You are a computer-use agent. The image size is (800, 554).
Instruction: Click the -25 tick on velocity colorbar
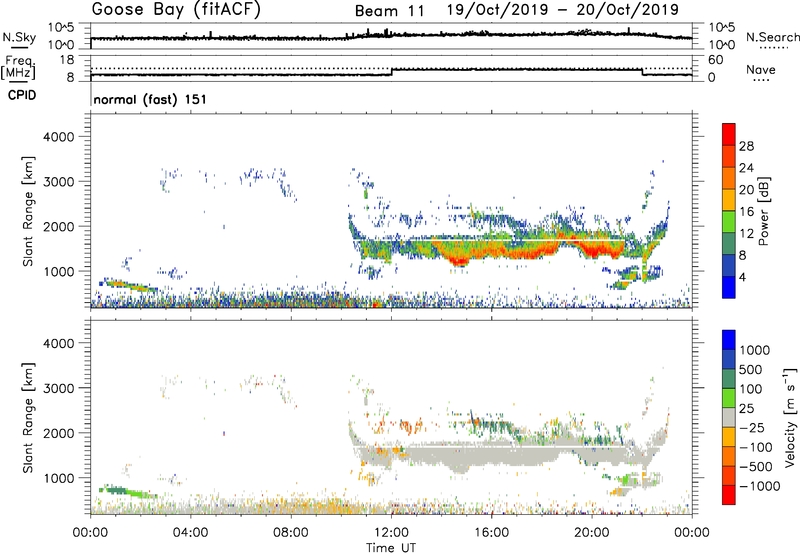click(752, 427)
